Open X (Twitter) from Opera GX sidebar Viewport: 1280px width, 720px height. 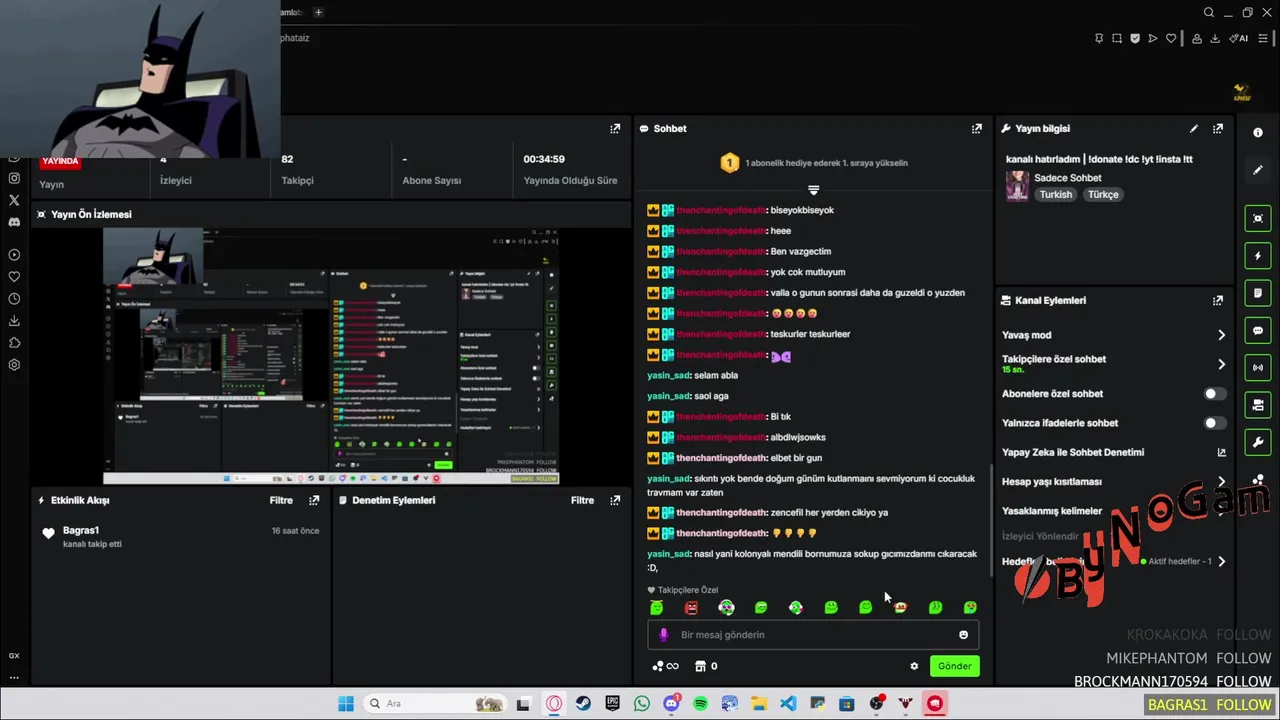coord(14,200)
